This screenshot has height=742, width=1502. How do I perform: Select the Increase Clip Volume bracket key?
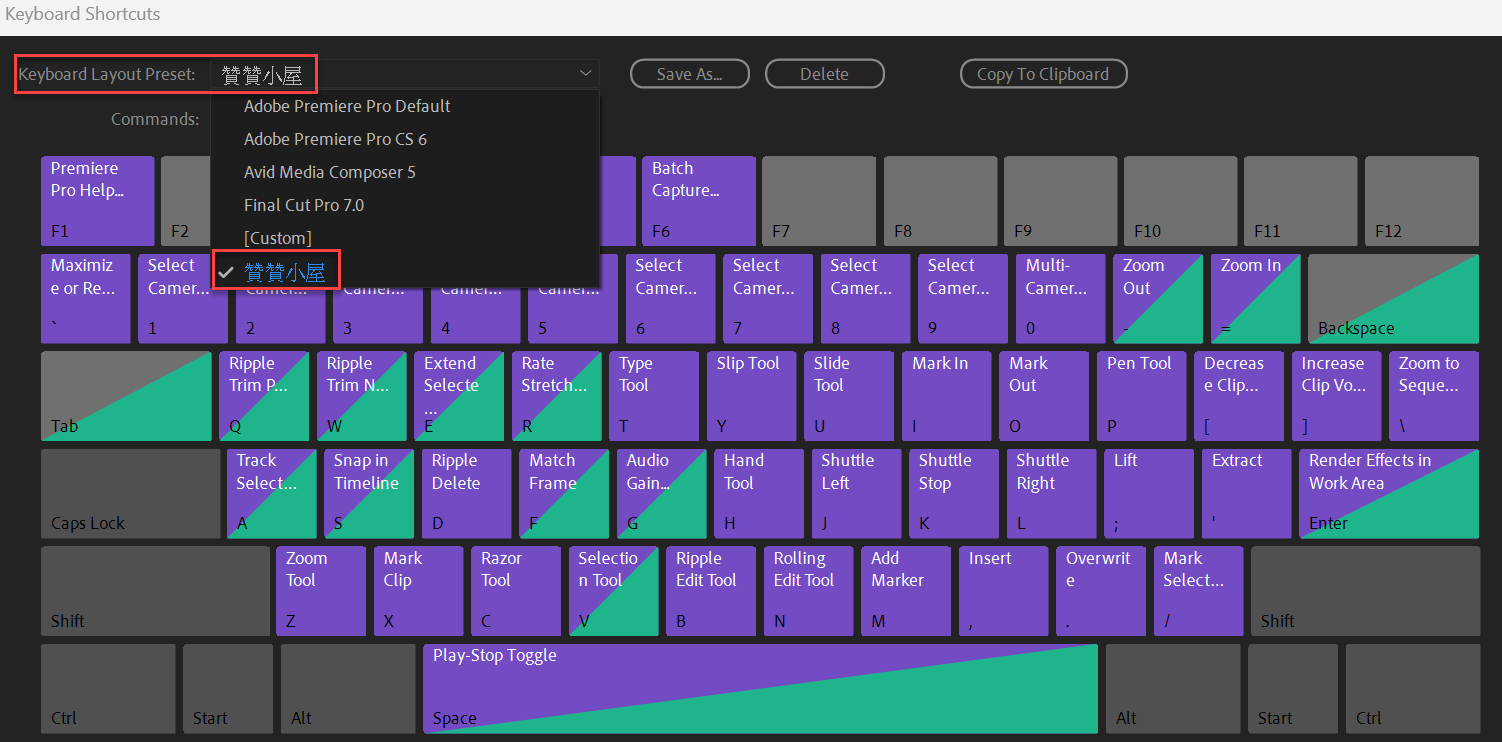[x=1337, y=396]
